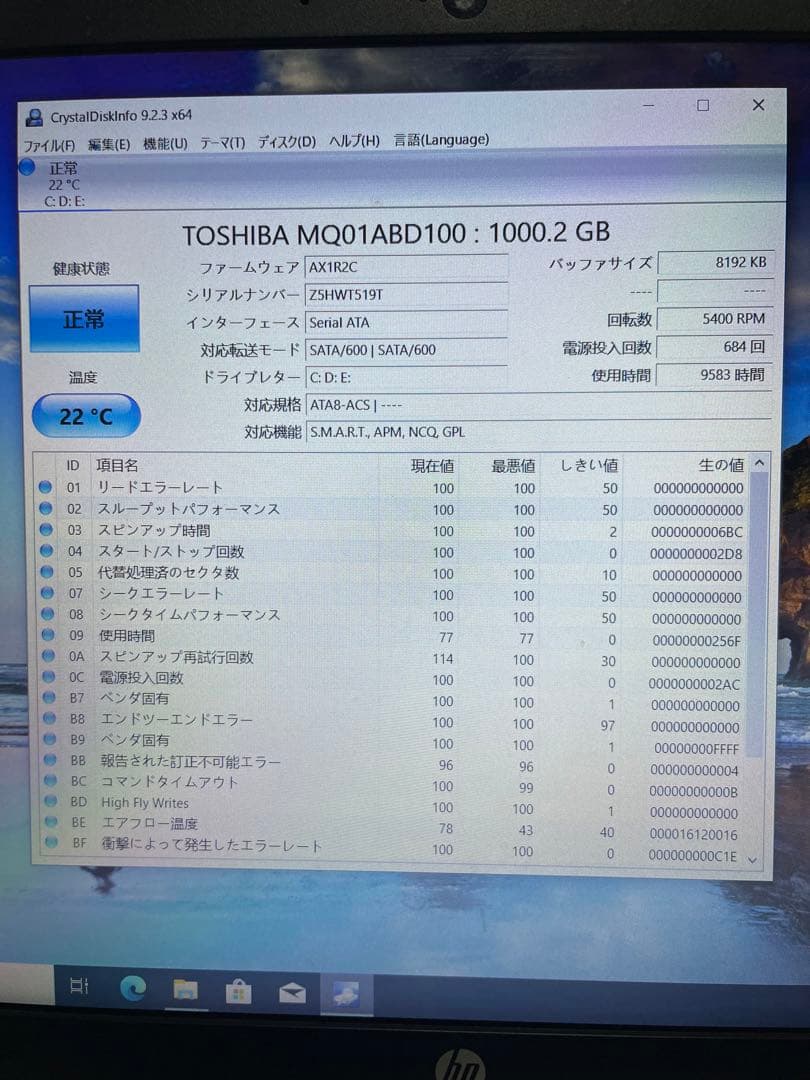Open the Mail app from the taskbar
Screen dimensions: 810x1080
pyautogui.click(x=291, y=992)
